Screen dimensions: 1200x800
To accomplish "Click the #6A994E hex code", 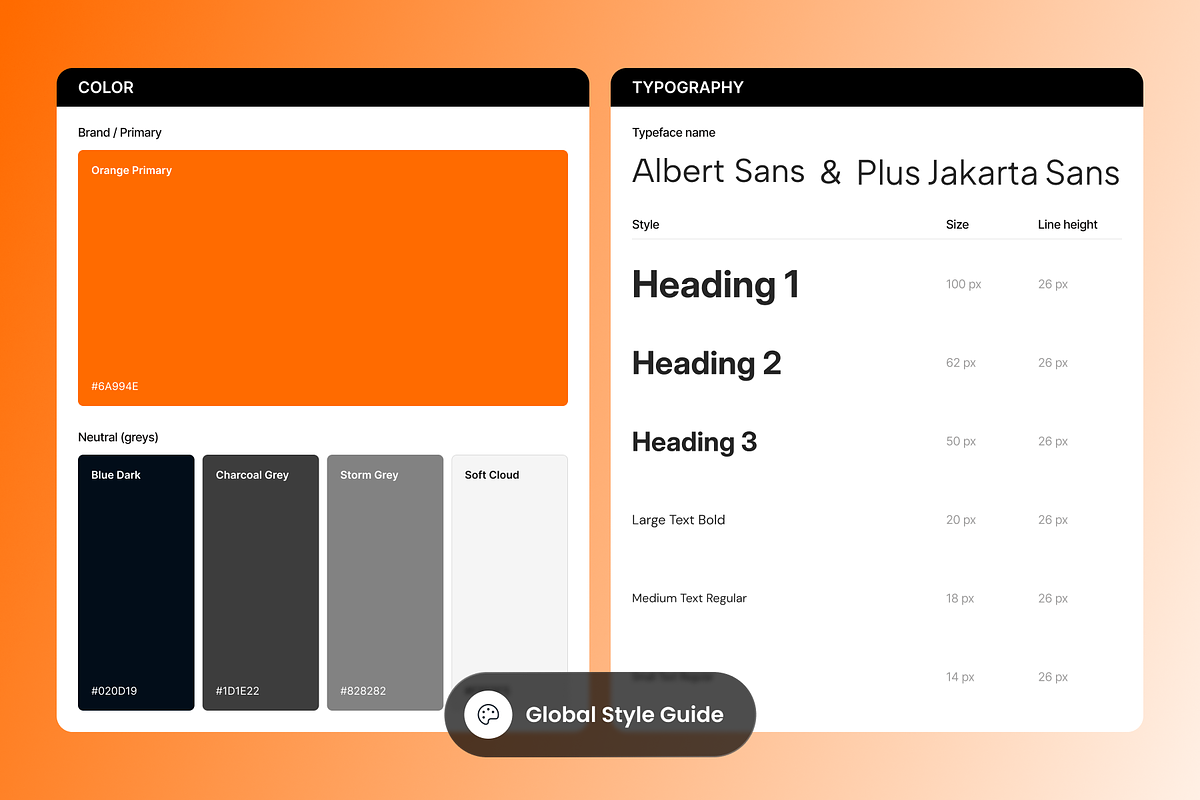I will pos(115,386).
